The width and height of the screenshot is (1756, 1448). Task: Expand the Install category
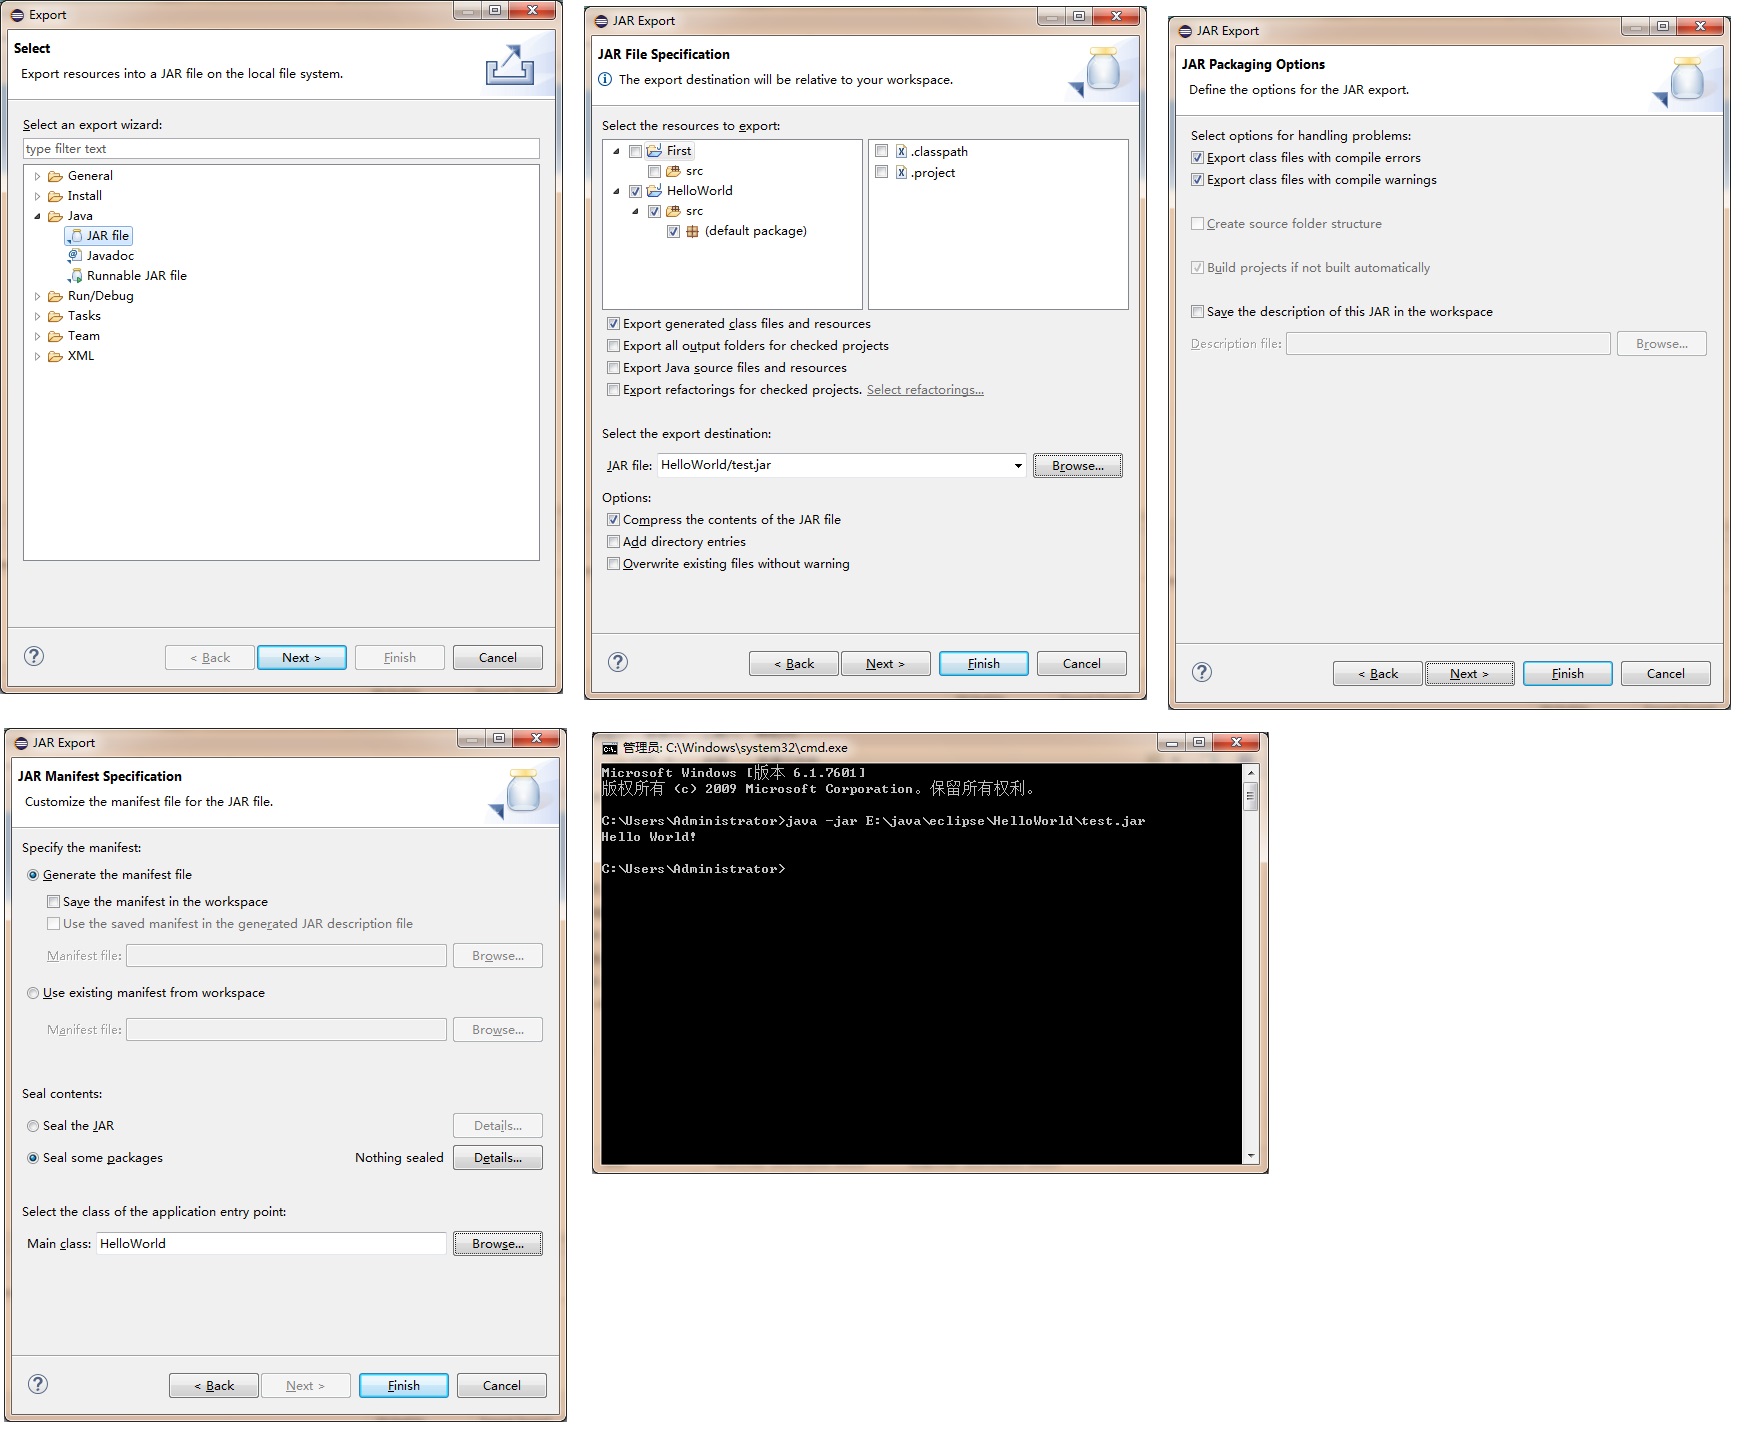point(38,196)
